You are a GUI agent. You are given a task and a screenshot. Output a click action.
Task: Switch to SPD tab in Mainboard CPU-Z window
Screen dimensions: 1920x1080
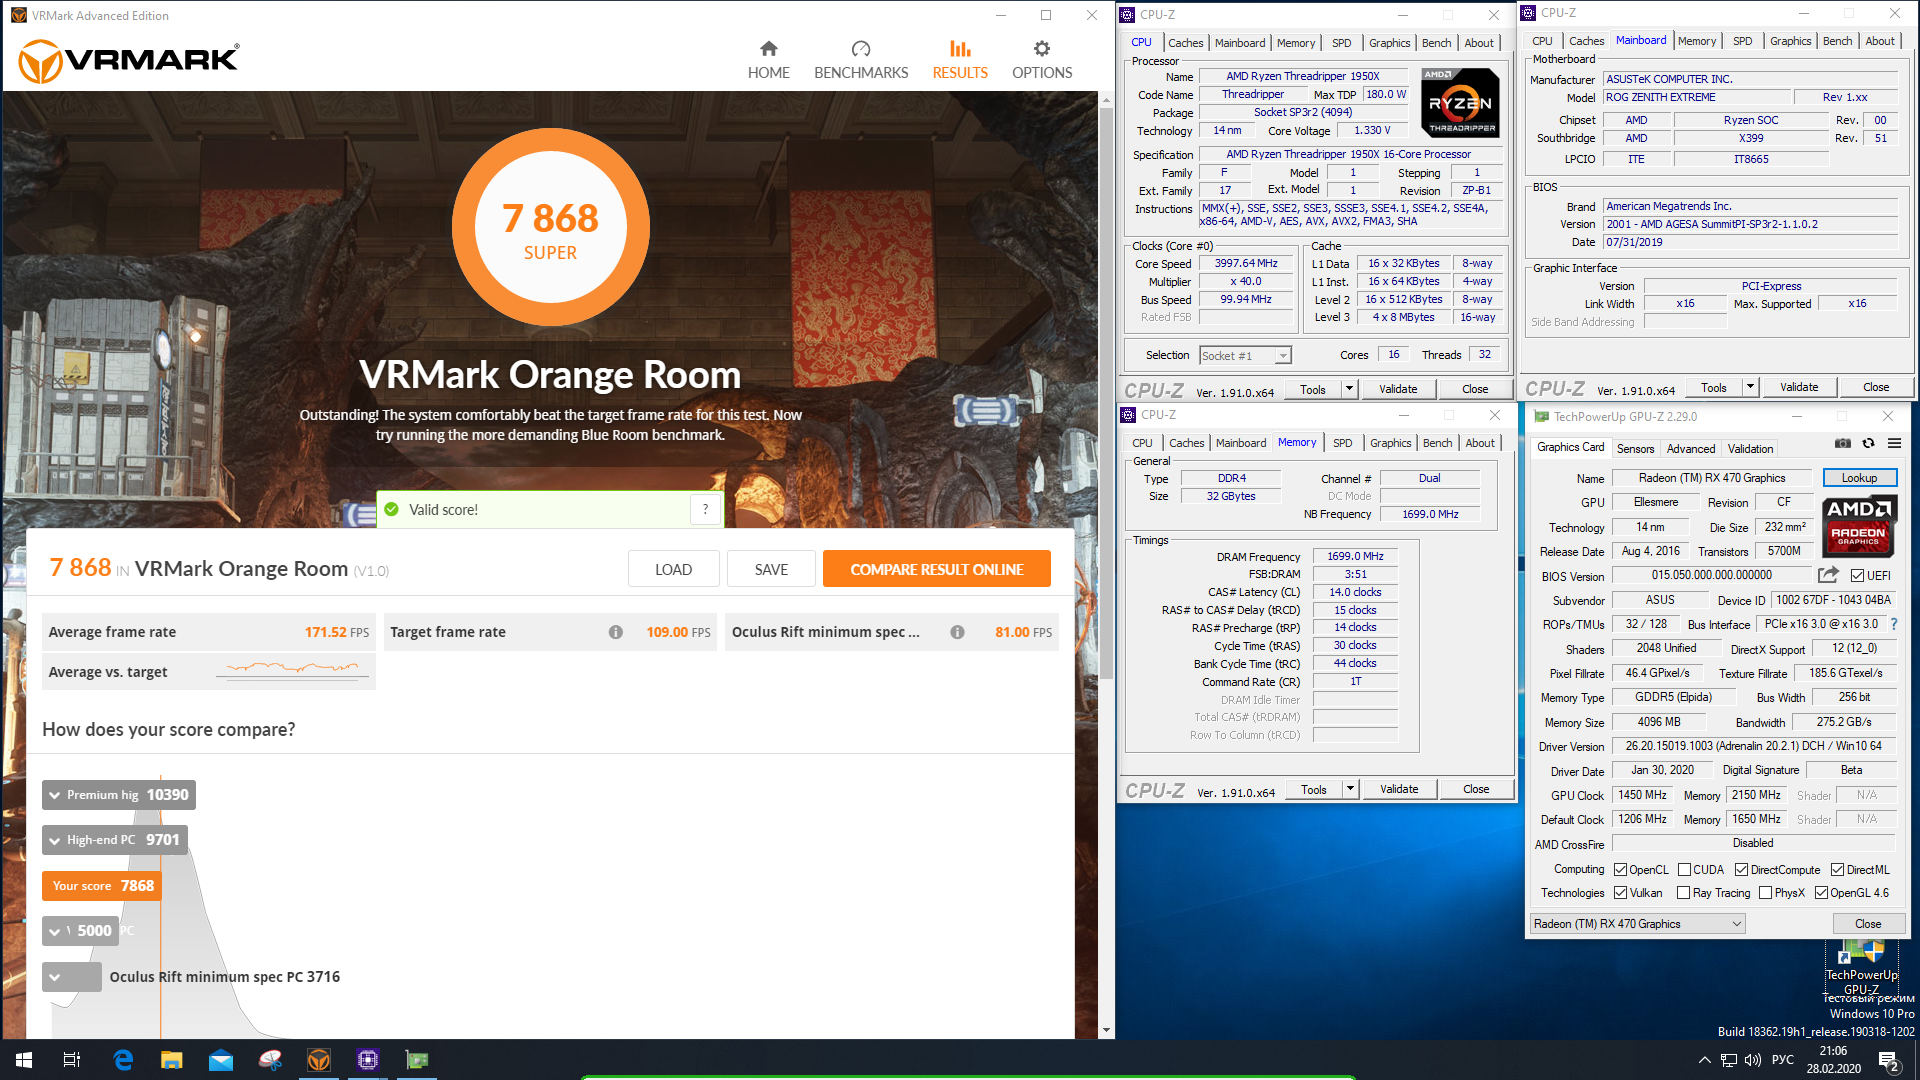(1742, 41)
